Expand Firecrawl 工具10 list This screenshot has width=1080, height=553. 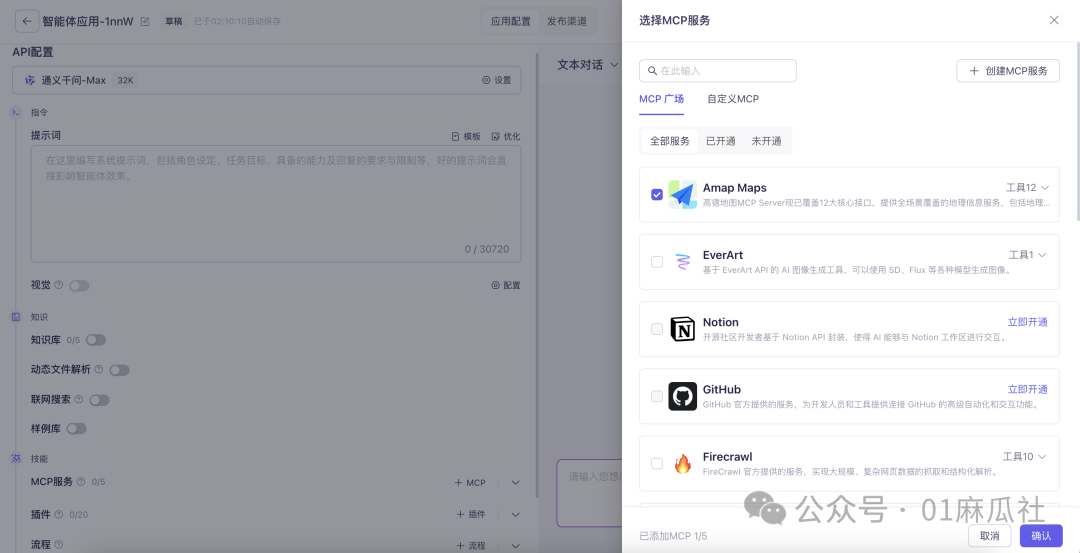[1025, 457]
